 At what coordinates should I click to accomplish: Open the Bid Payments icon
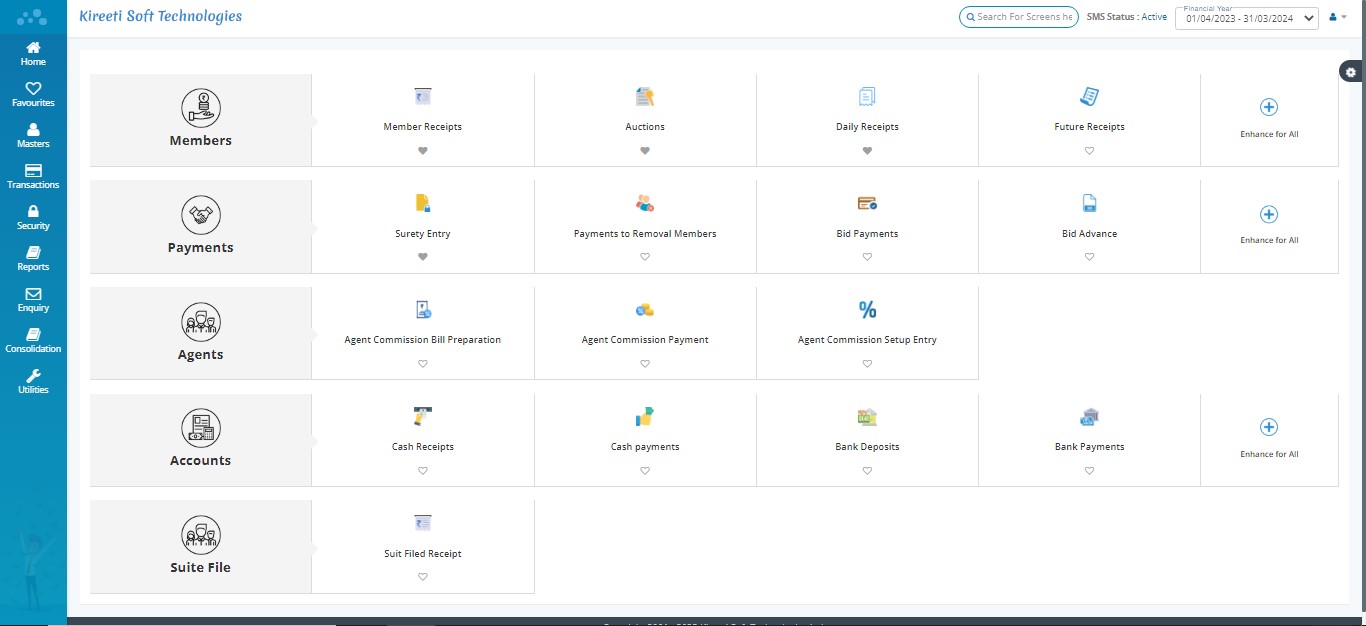pos(867,204)
